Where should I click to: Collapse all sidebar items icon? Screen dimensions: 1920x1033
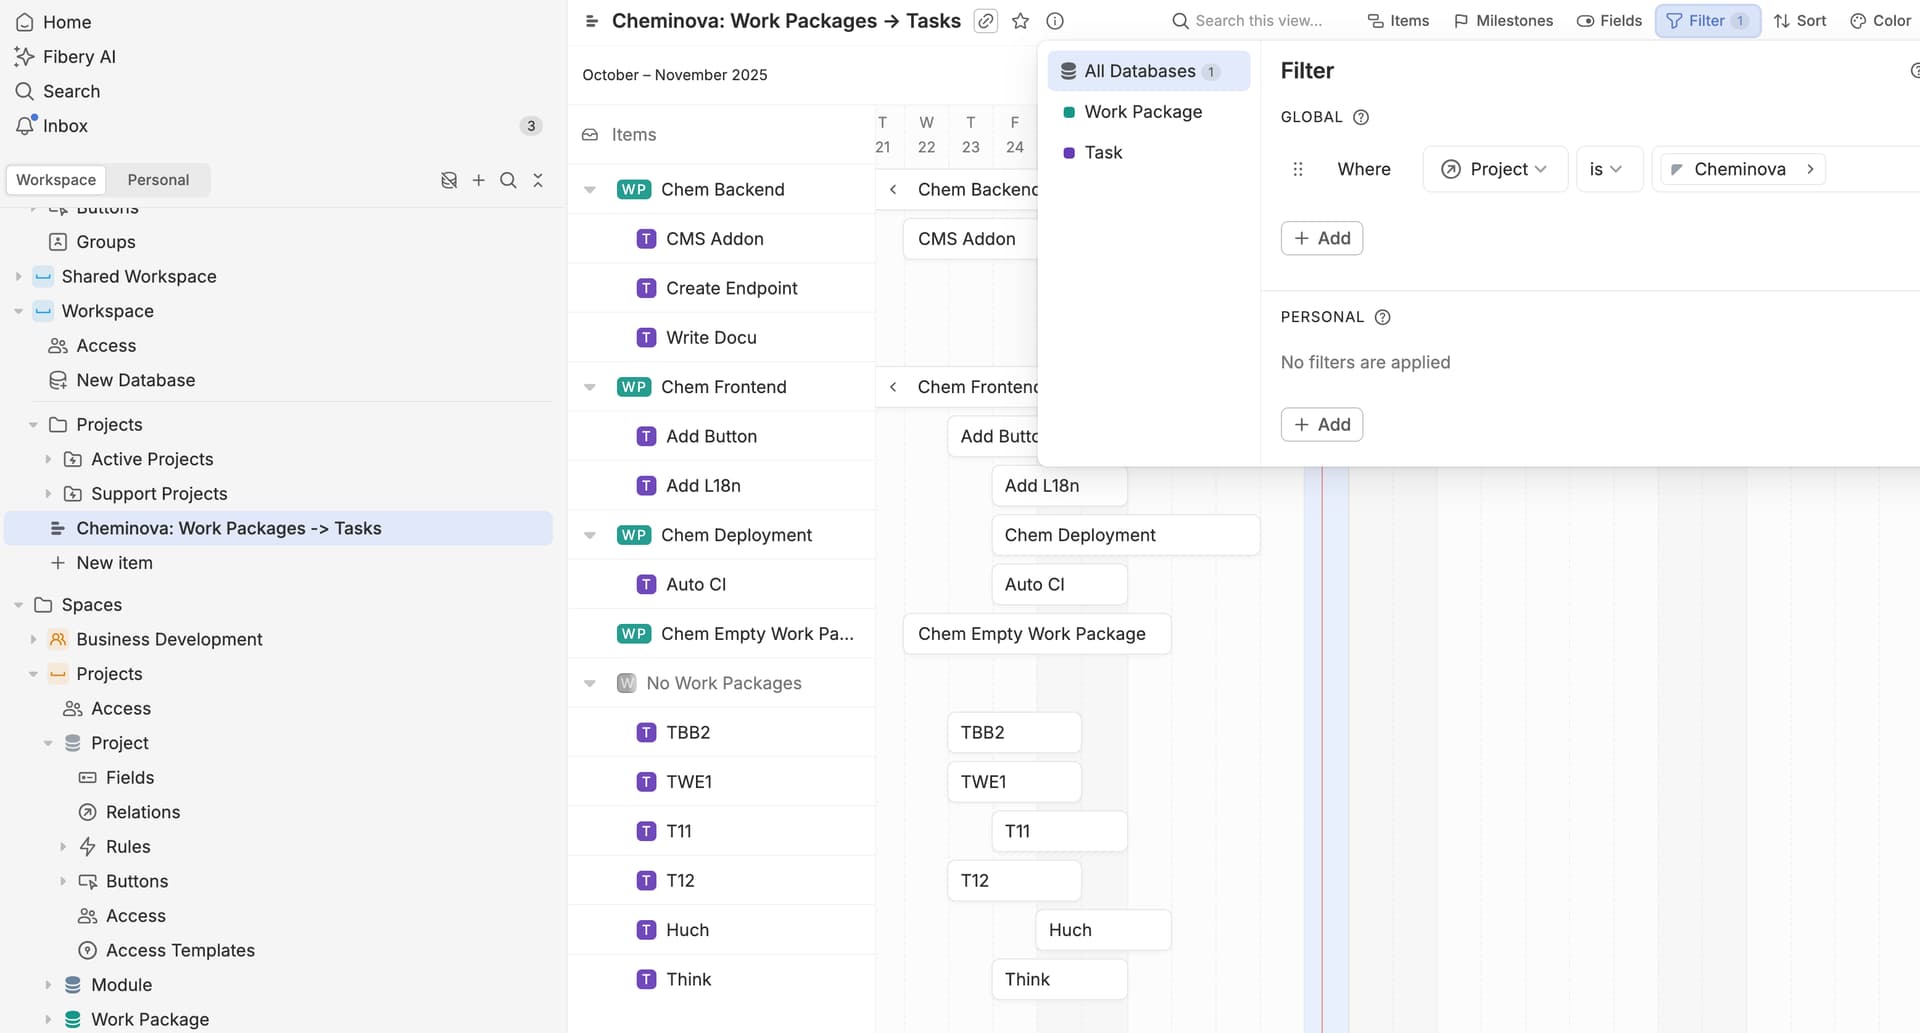(x=538, y=180)
